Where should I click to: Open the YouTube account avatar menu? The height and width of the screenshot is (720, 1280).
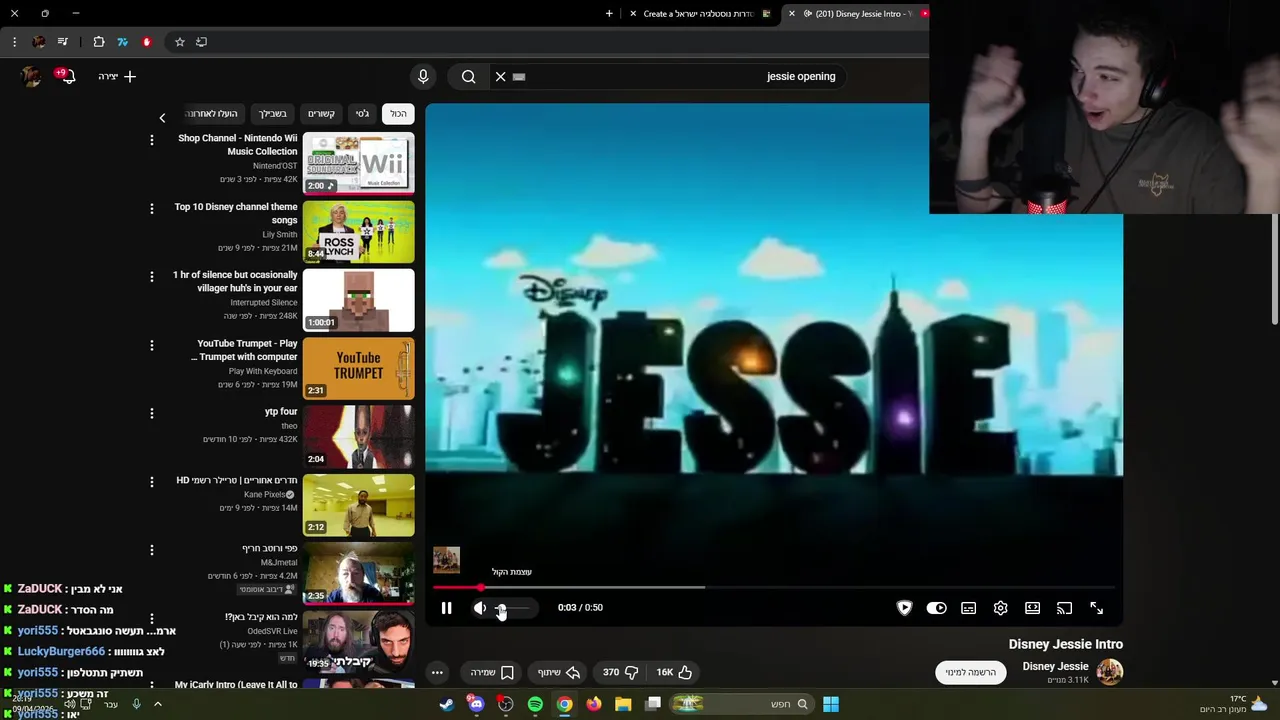click(31, 76)
